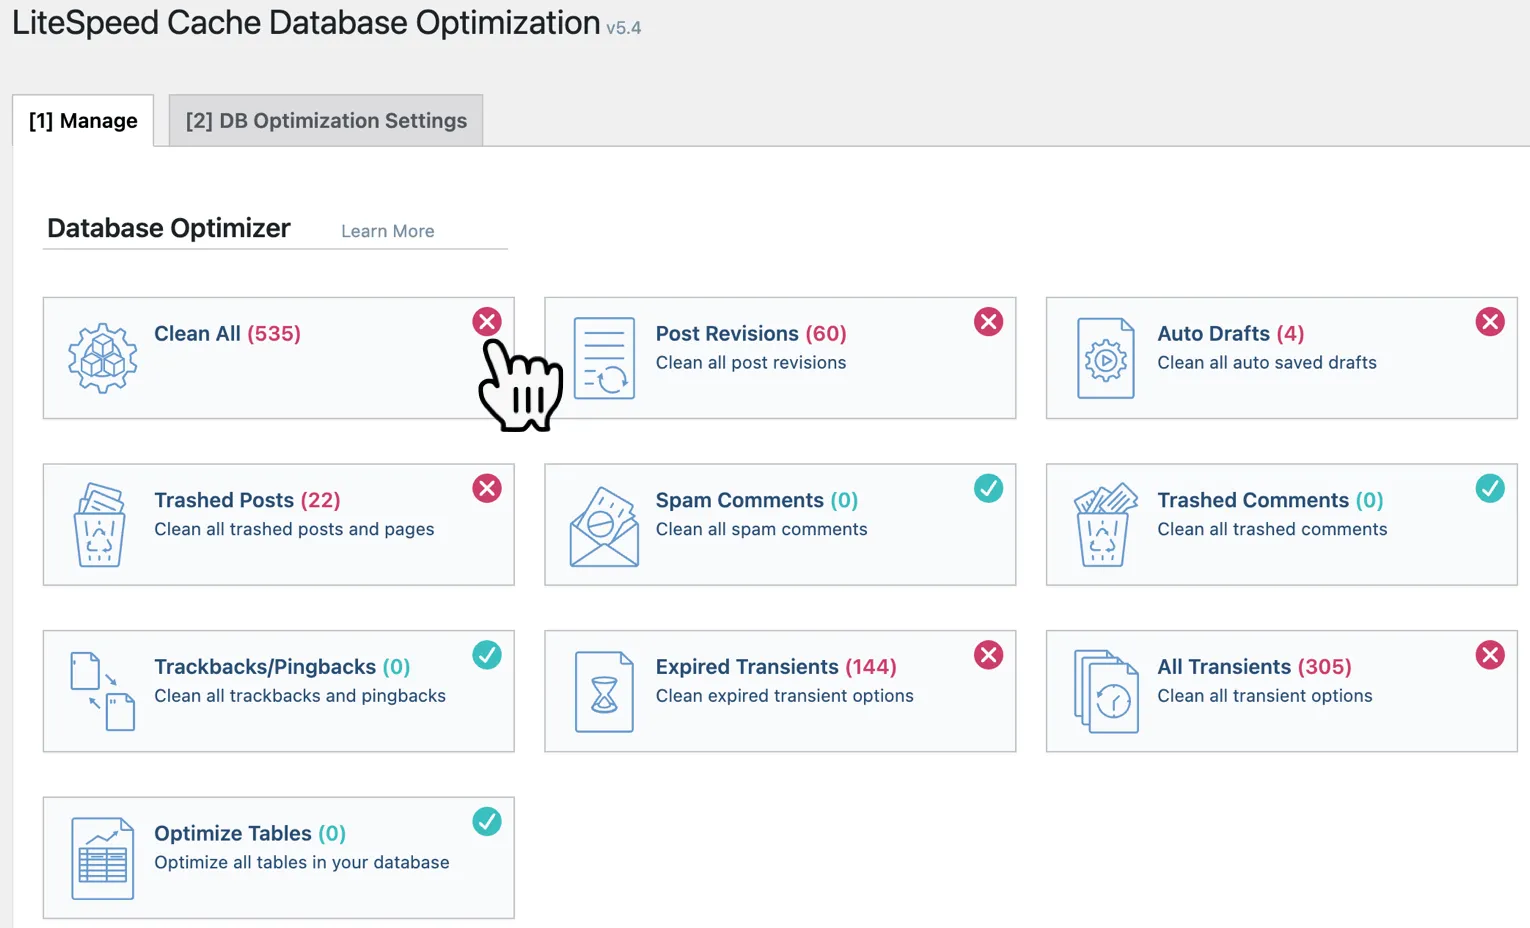Click the Trashed Comments bin icon
The image size is (1530, 928).
point(1105,525)
